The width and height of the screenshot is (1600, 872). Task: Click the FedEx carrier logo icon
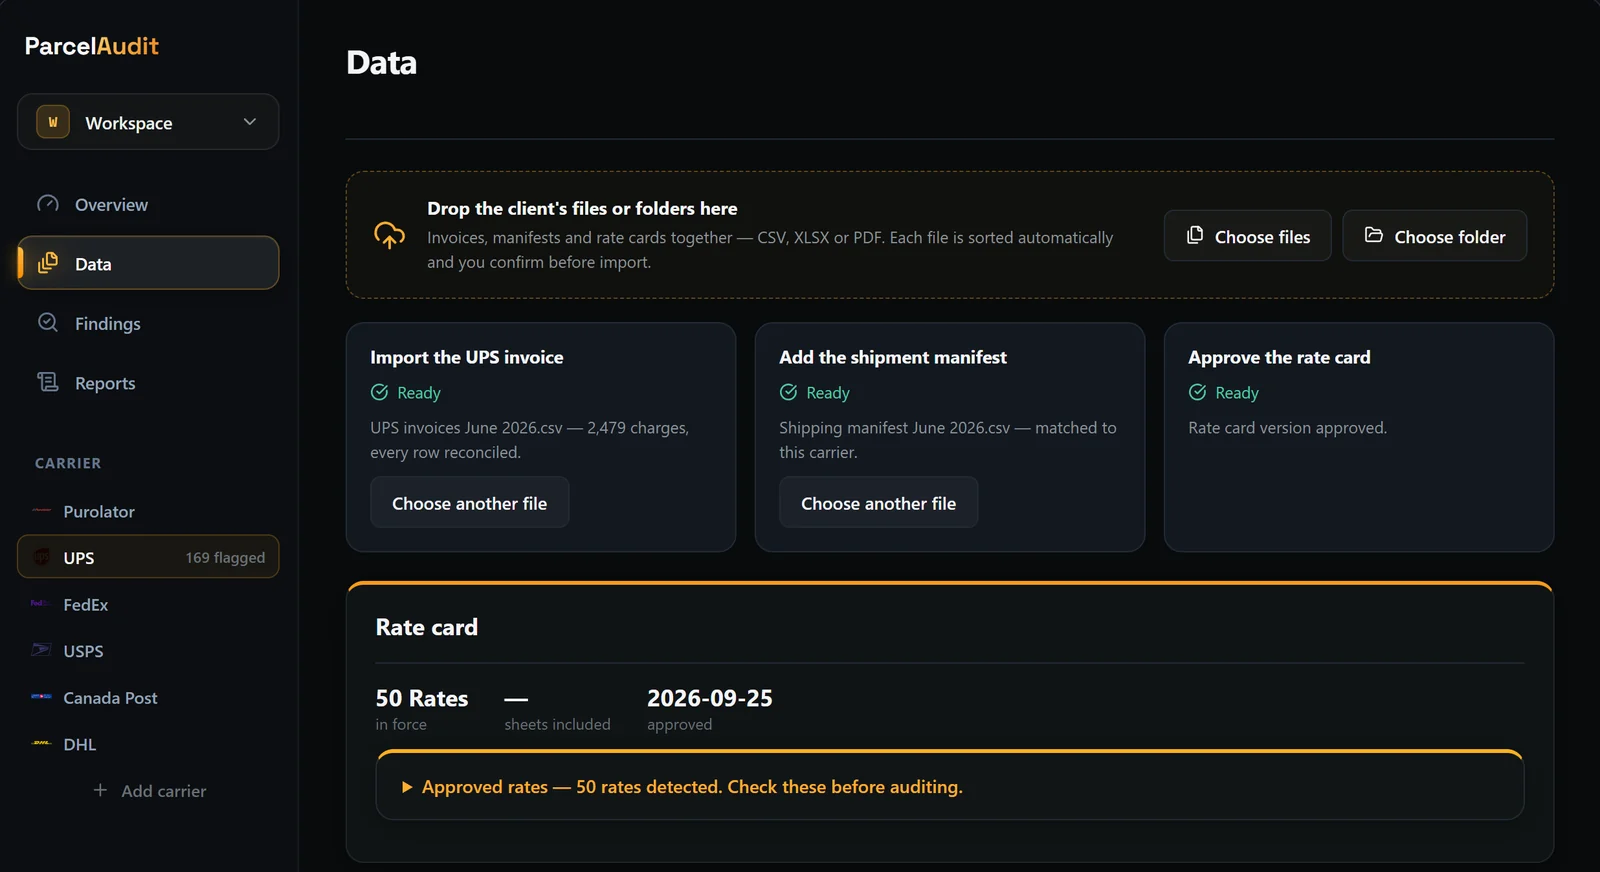41,604
